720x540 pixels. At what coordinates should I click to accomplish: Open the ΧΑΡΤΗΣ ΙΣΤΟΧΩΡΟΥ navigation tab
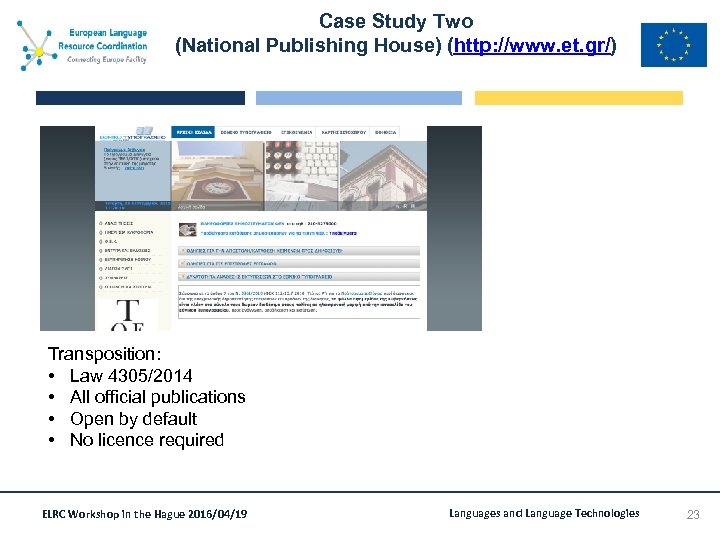pos(343,132)
